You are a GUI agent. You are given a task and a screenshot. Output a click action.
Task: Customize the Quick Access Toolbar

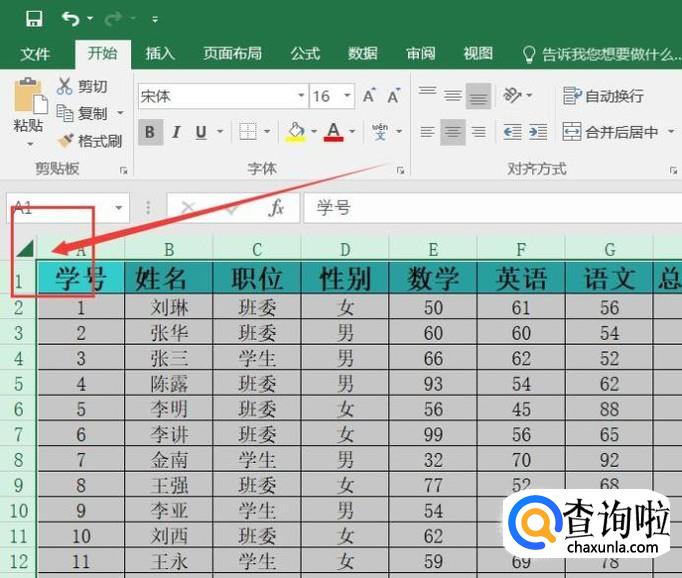coord(155,19)
